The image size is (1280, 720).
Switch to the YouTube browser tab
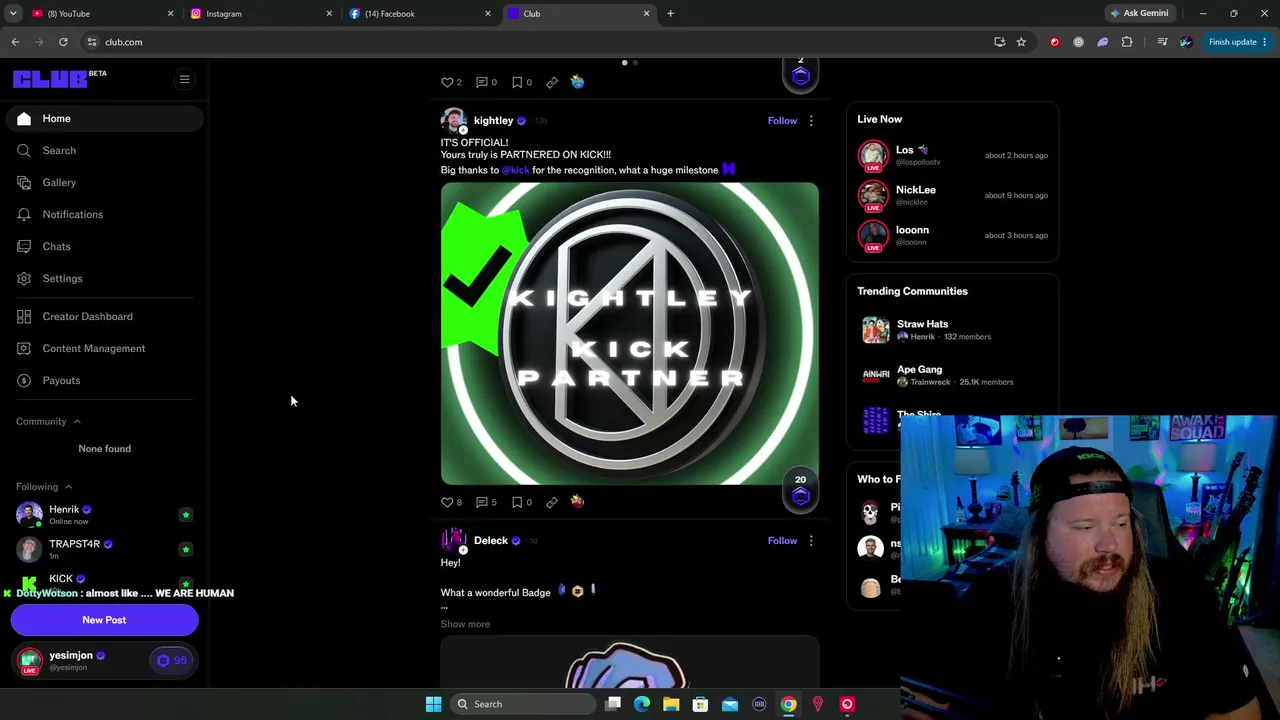(100, 13)
